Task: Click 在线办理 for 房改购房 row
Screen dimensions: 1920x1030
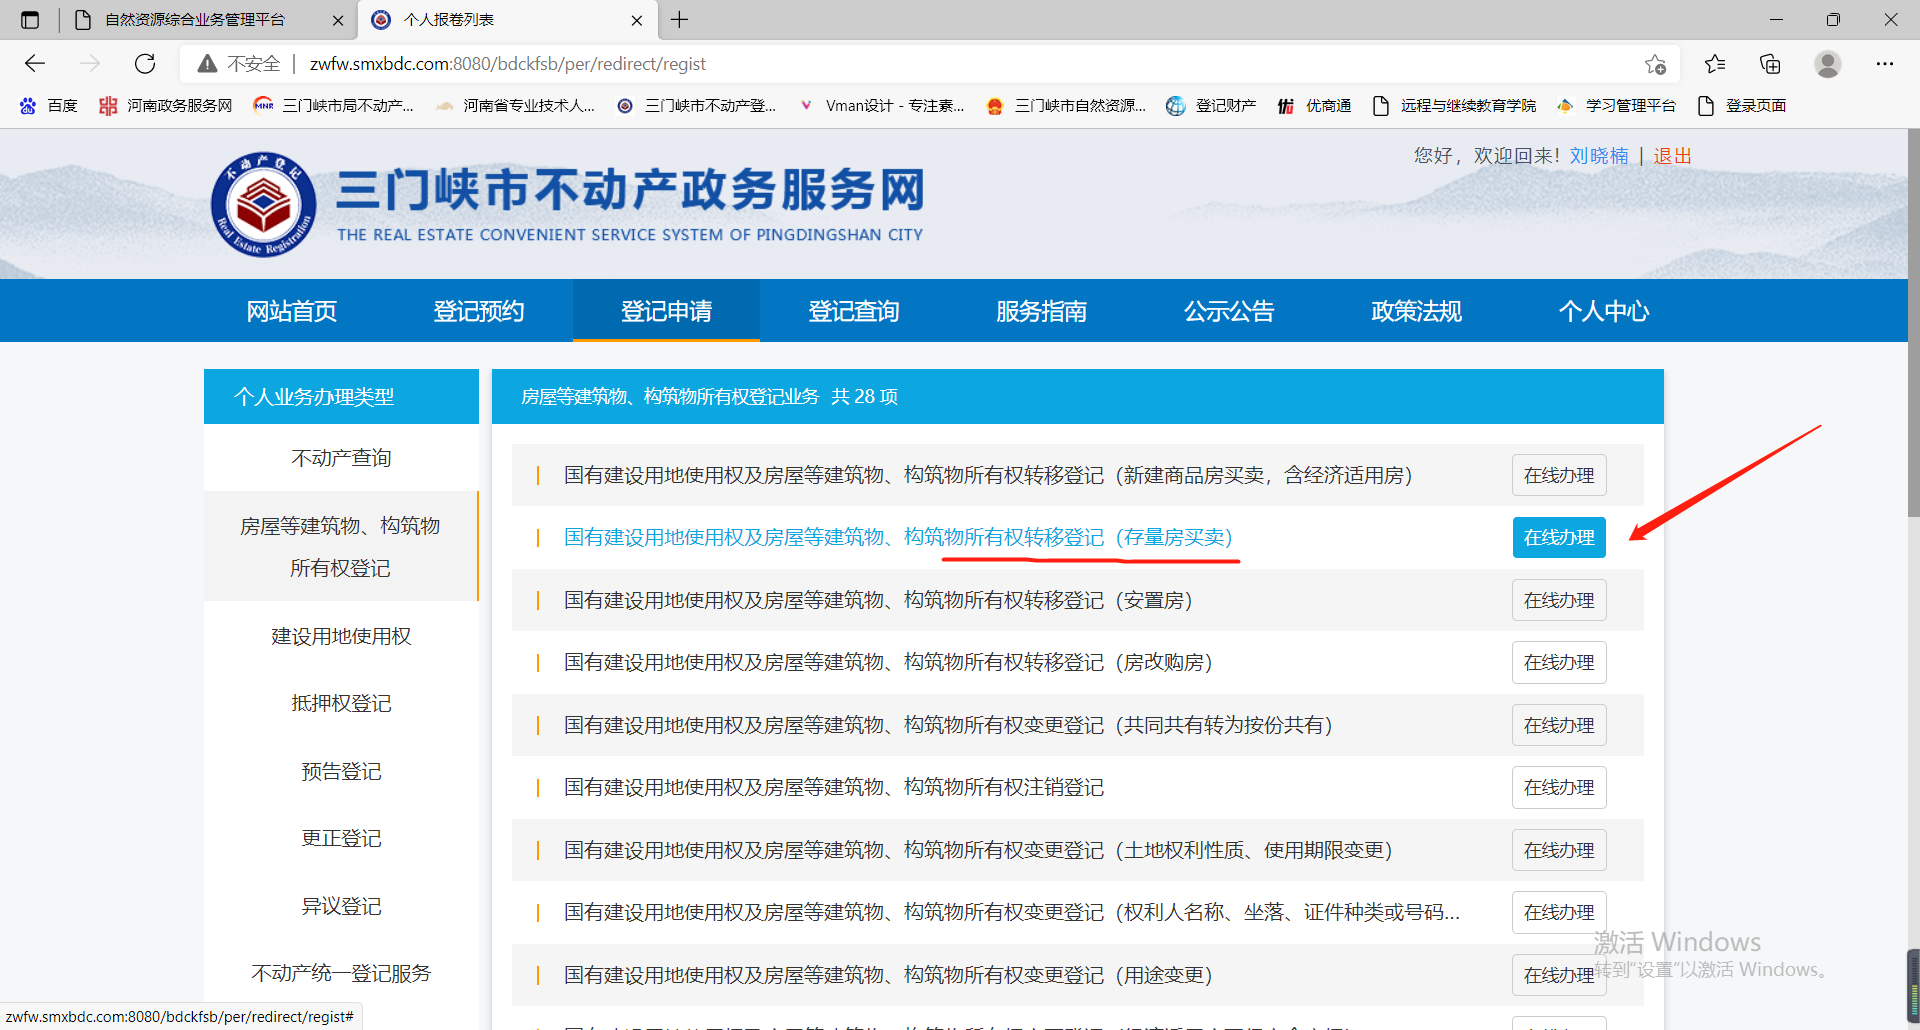Action: (1559, 662)
